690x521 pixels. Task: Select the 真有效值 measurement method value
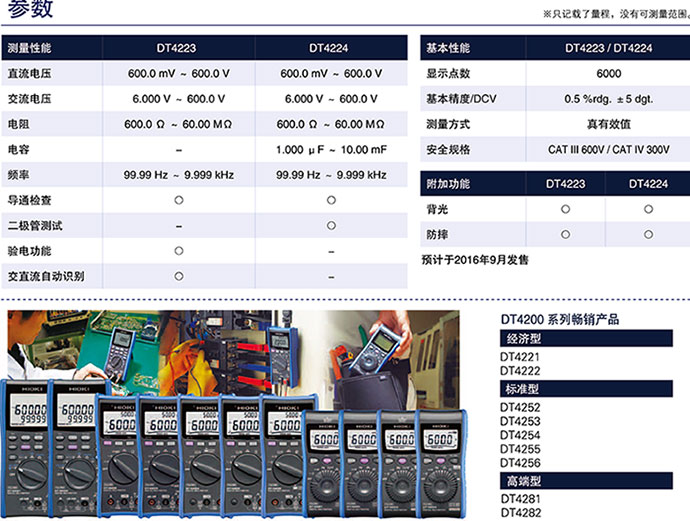(x=609, y=124)
